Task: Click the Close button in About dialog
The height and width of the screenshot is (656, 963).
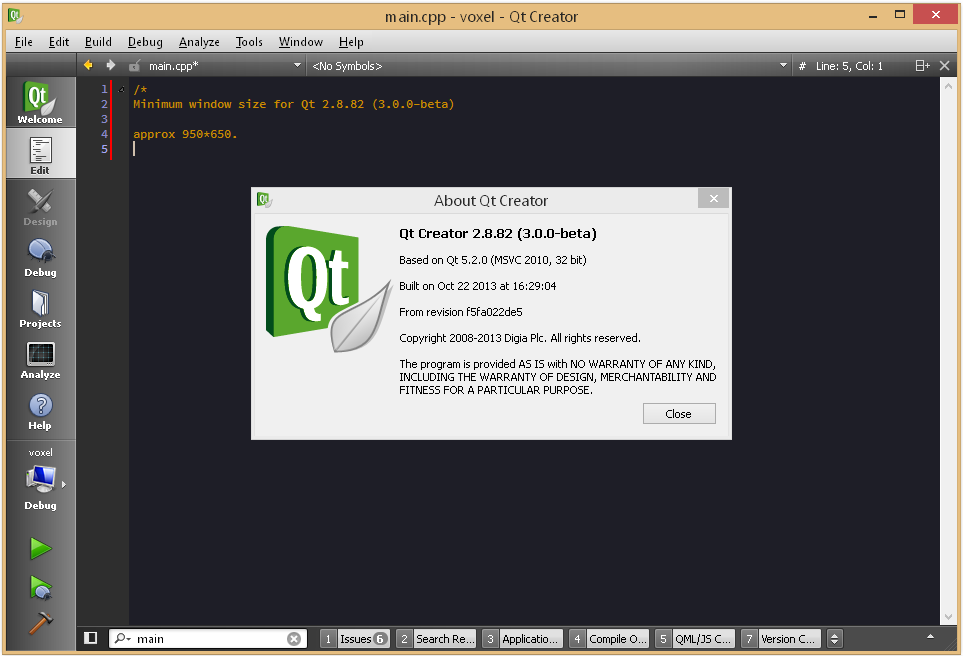Action: (679, 414)
